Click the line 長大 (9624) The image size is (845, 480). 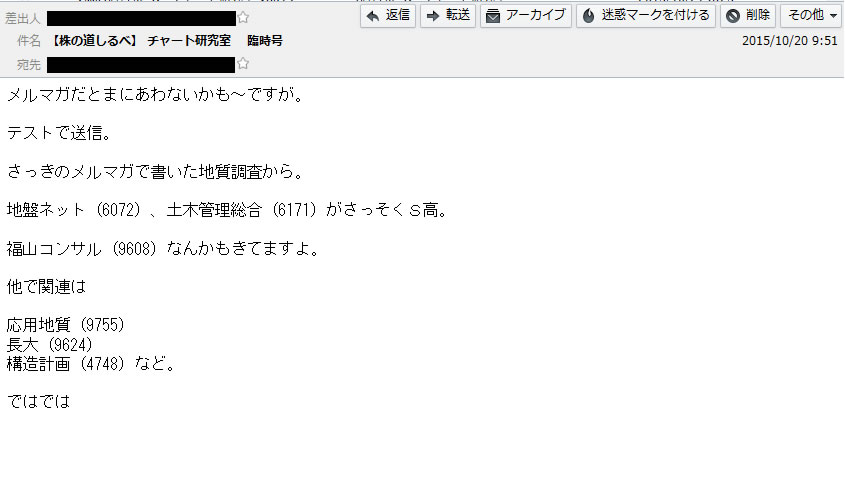pos(50,345)
